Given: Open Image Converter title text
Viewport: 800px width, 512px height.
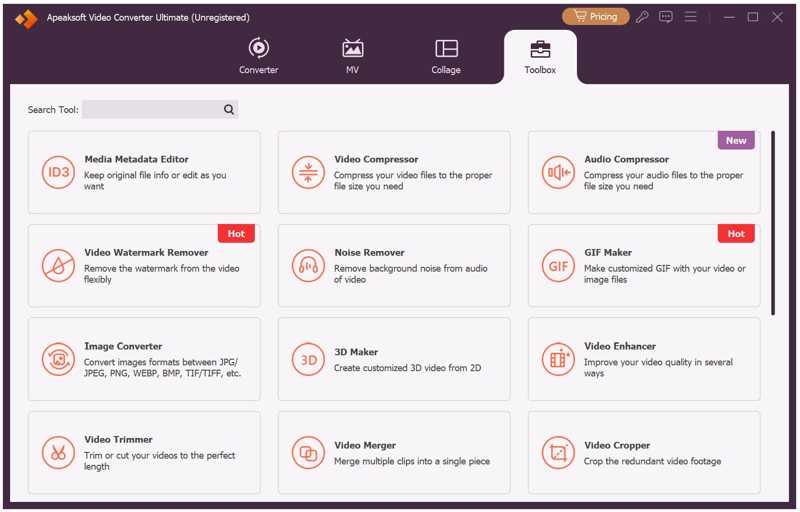Looking at the screenshot, I should 123,346.
